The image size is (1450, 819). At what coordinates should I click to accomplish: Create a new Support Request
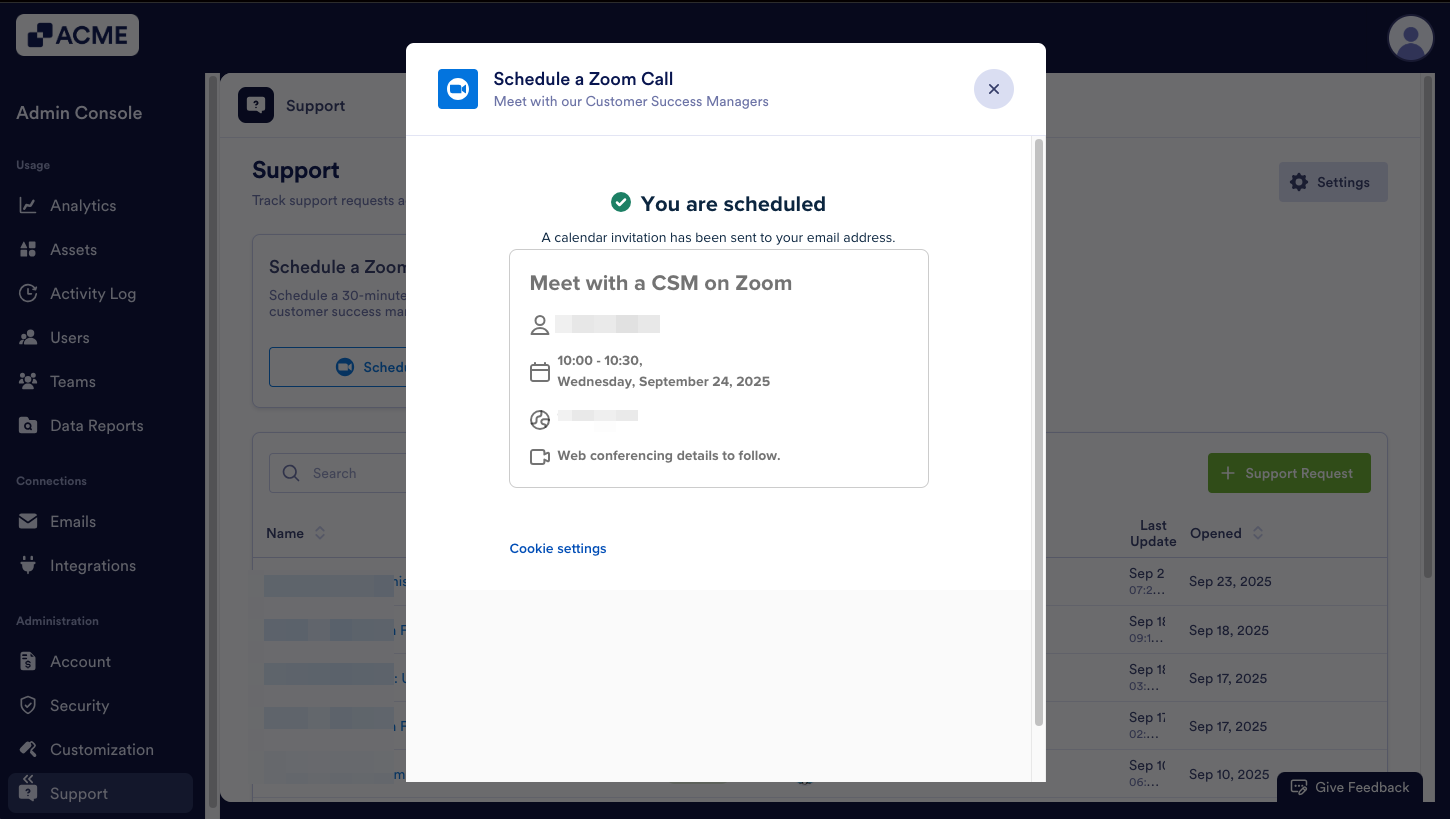[x=1289, y=473]
